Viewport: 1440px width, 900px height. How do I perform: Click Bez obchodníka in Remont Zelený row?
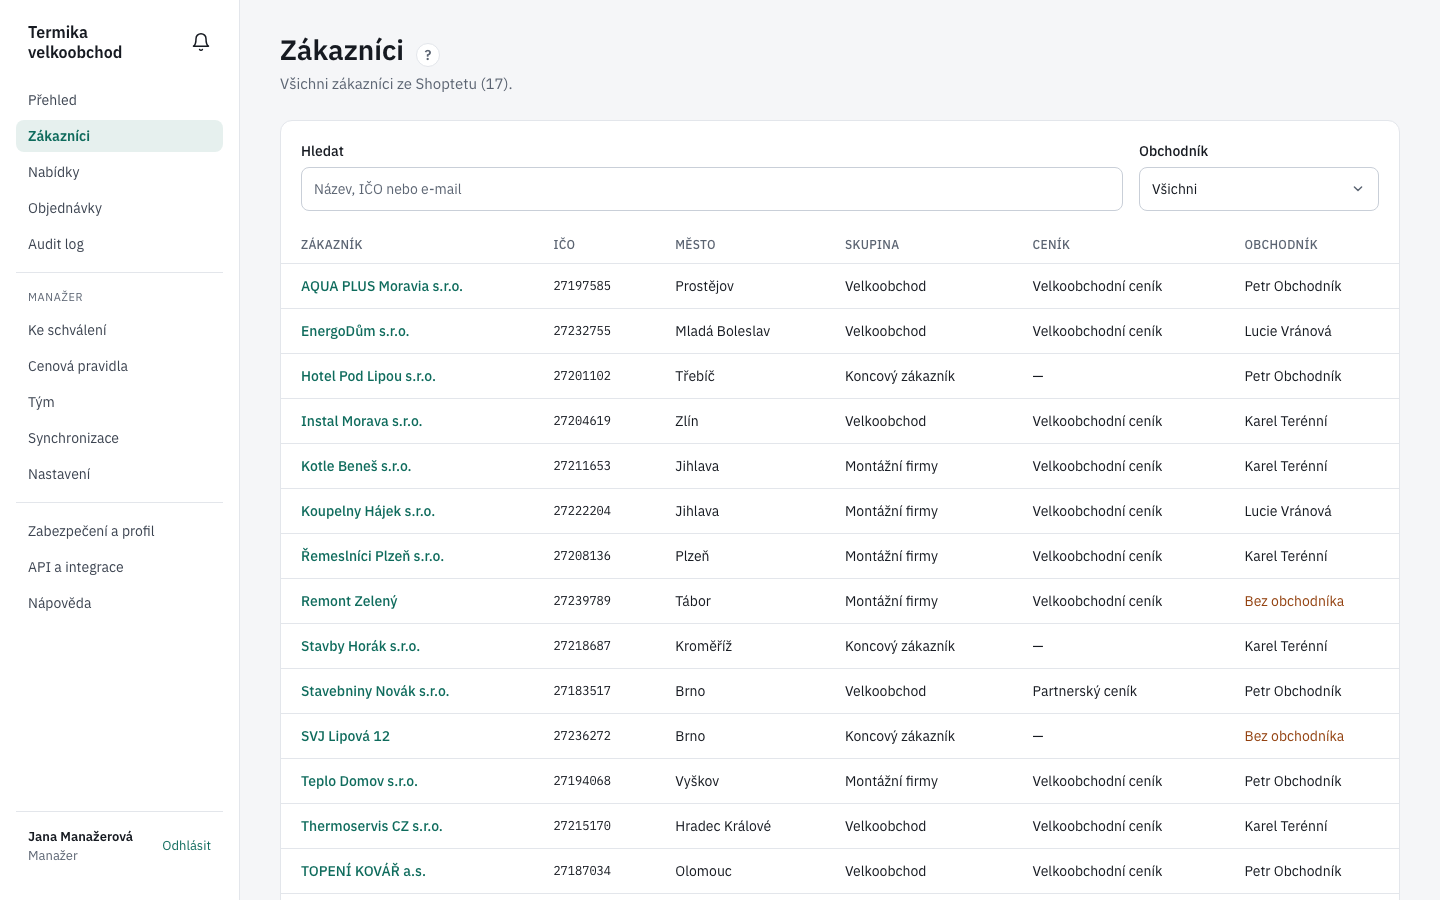tap(1294, 601)
